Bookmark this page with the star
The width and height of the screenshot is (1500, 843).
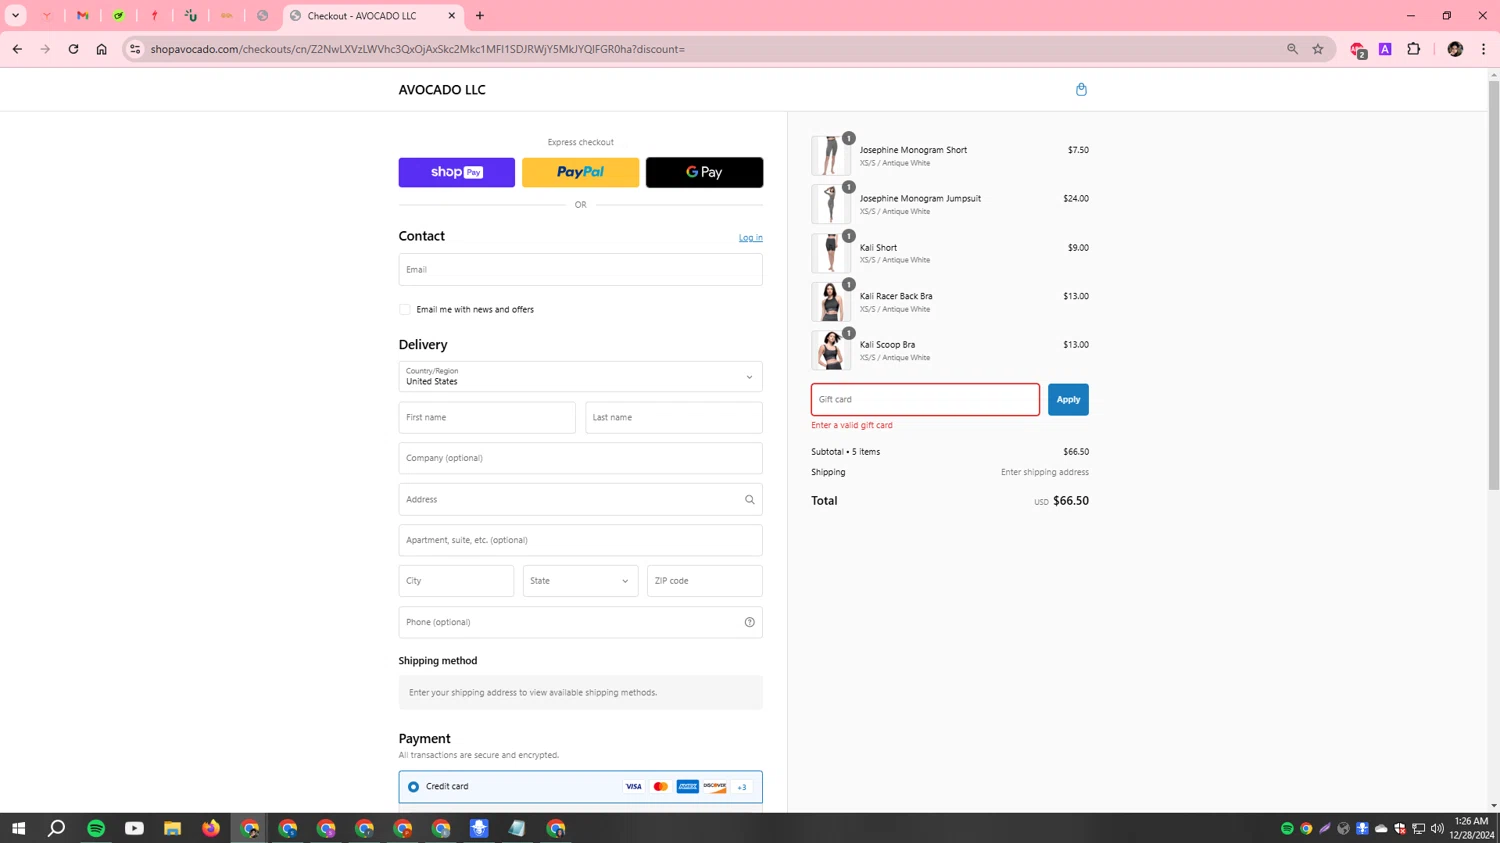click(x=1318, y=49)
